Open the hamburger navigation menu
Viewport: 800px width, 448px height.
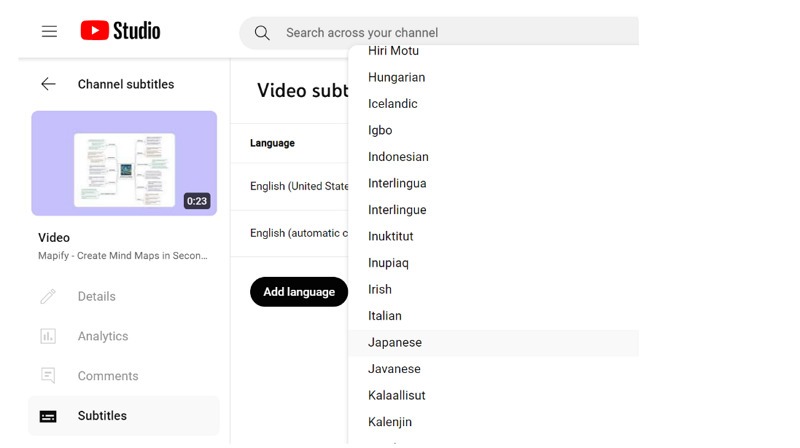coord(49,32)
